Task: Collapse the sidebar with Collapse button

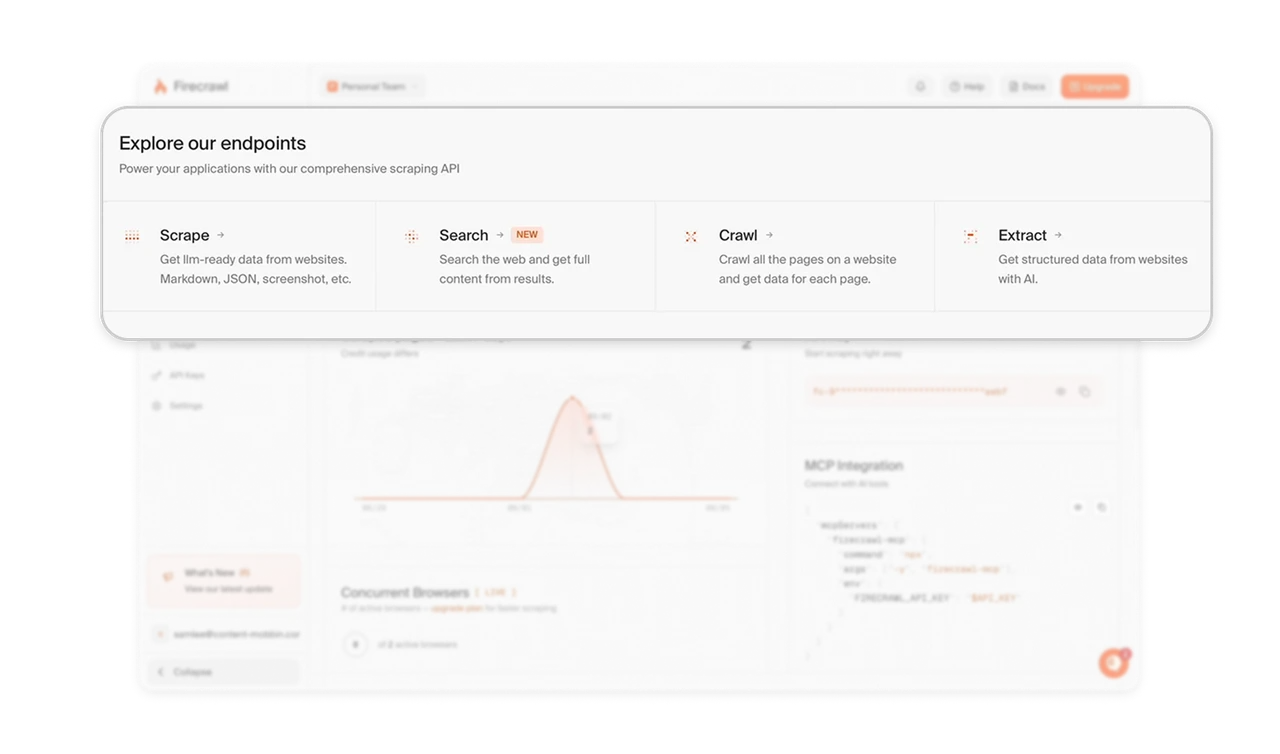Action: click(x=223, y=672)
